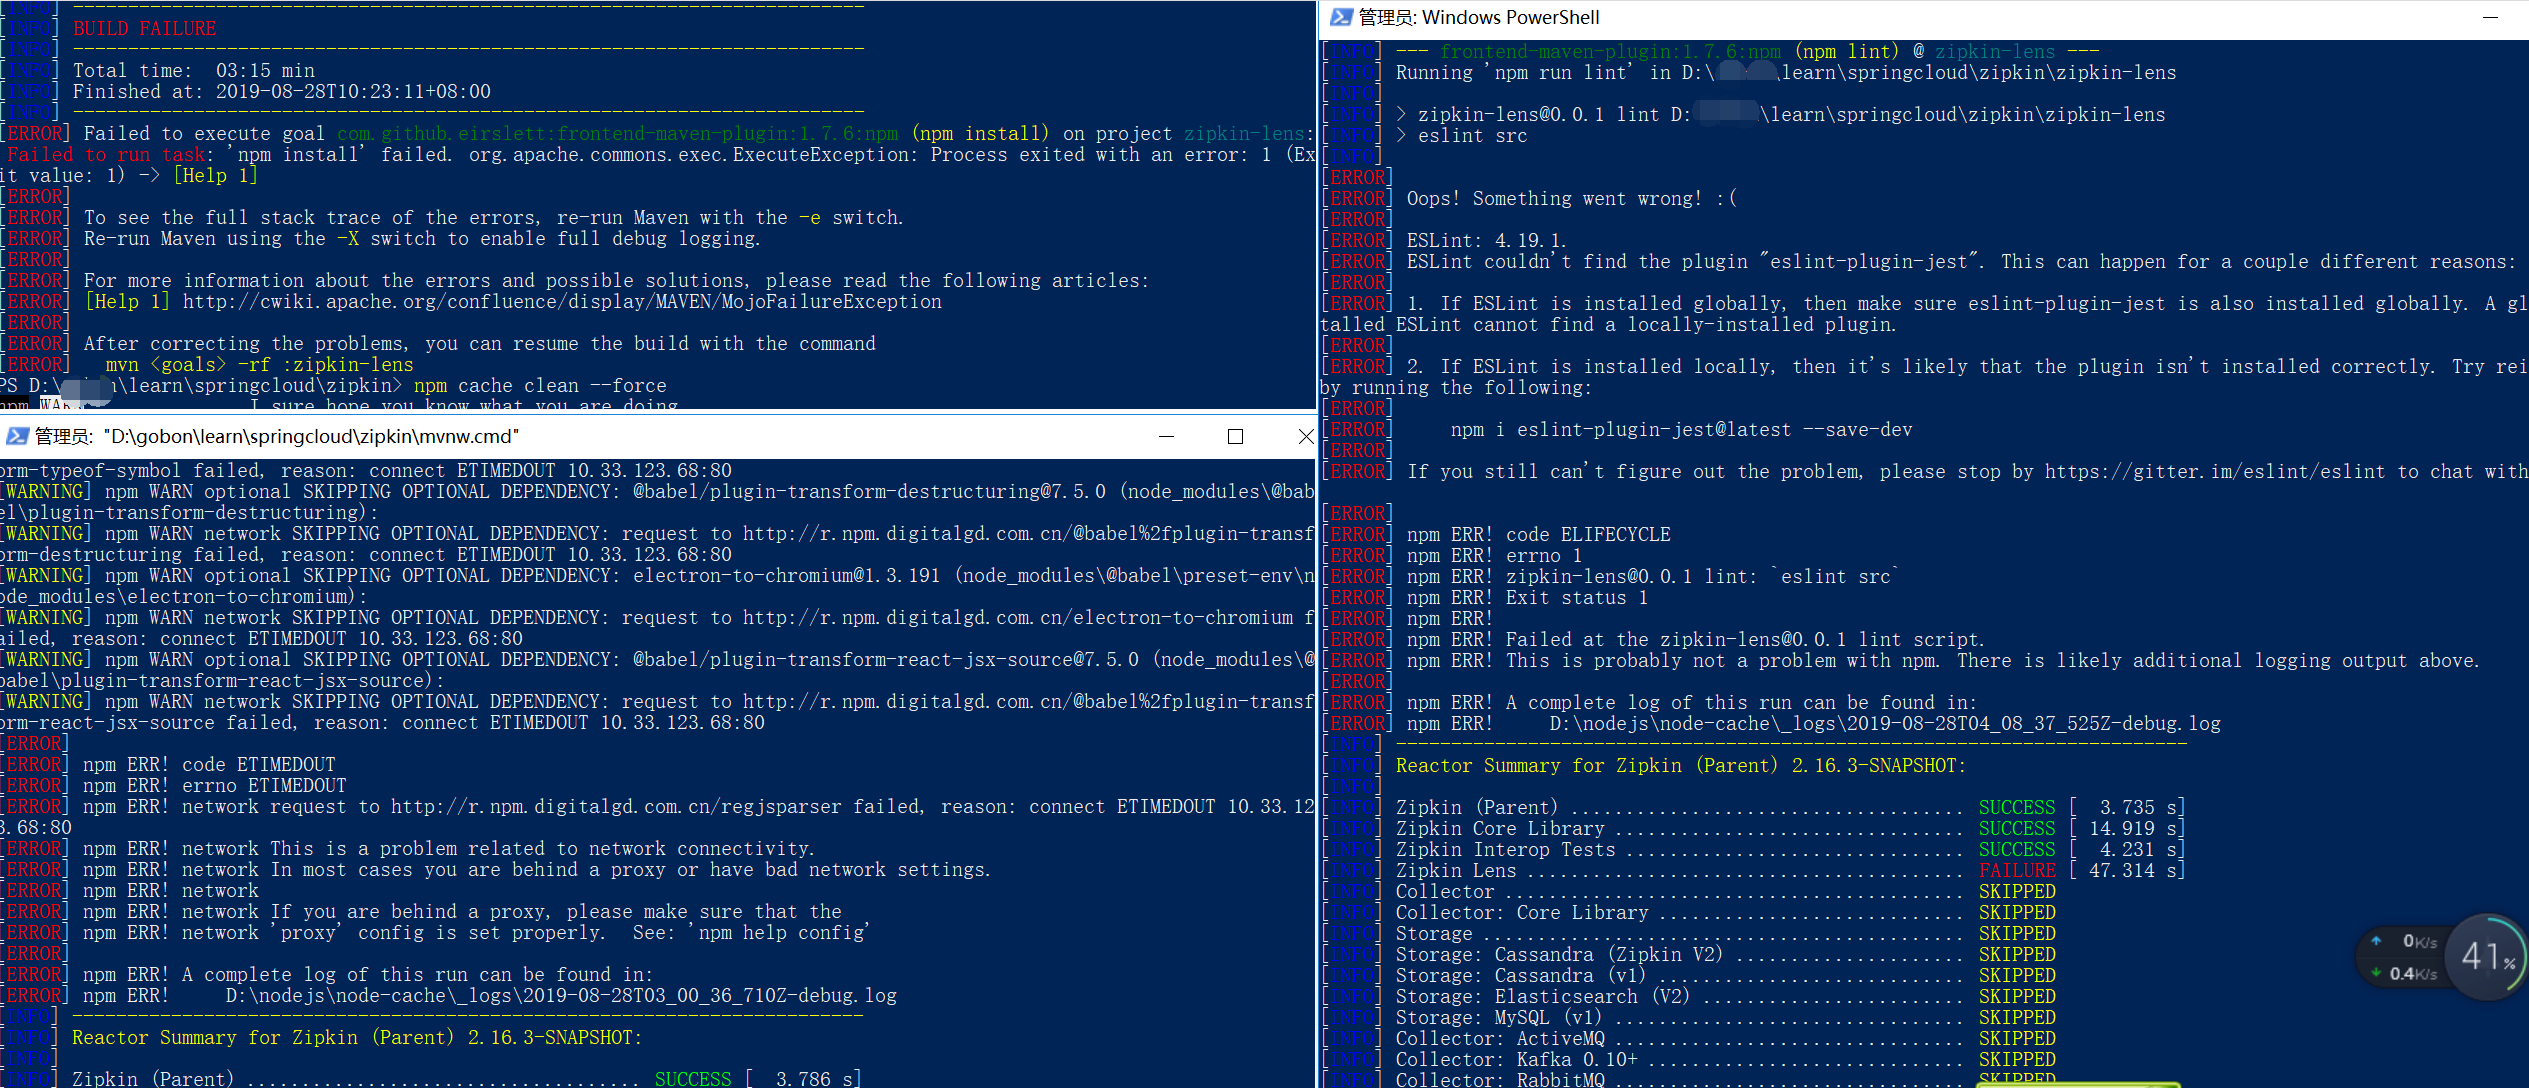Click the Zipkin Lens FAILURE status text
The image size is (2529, 1088).
(2015, 870)
